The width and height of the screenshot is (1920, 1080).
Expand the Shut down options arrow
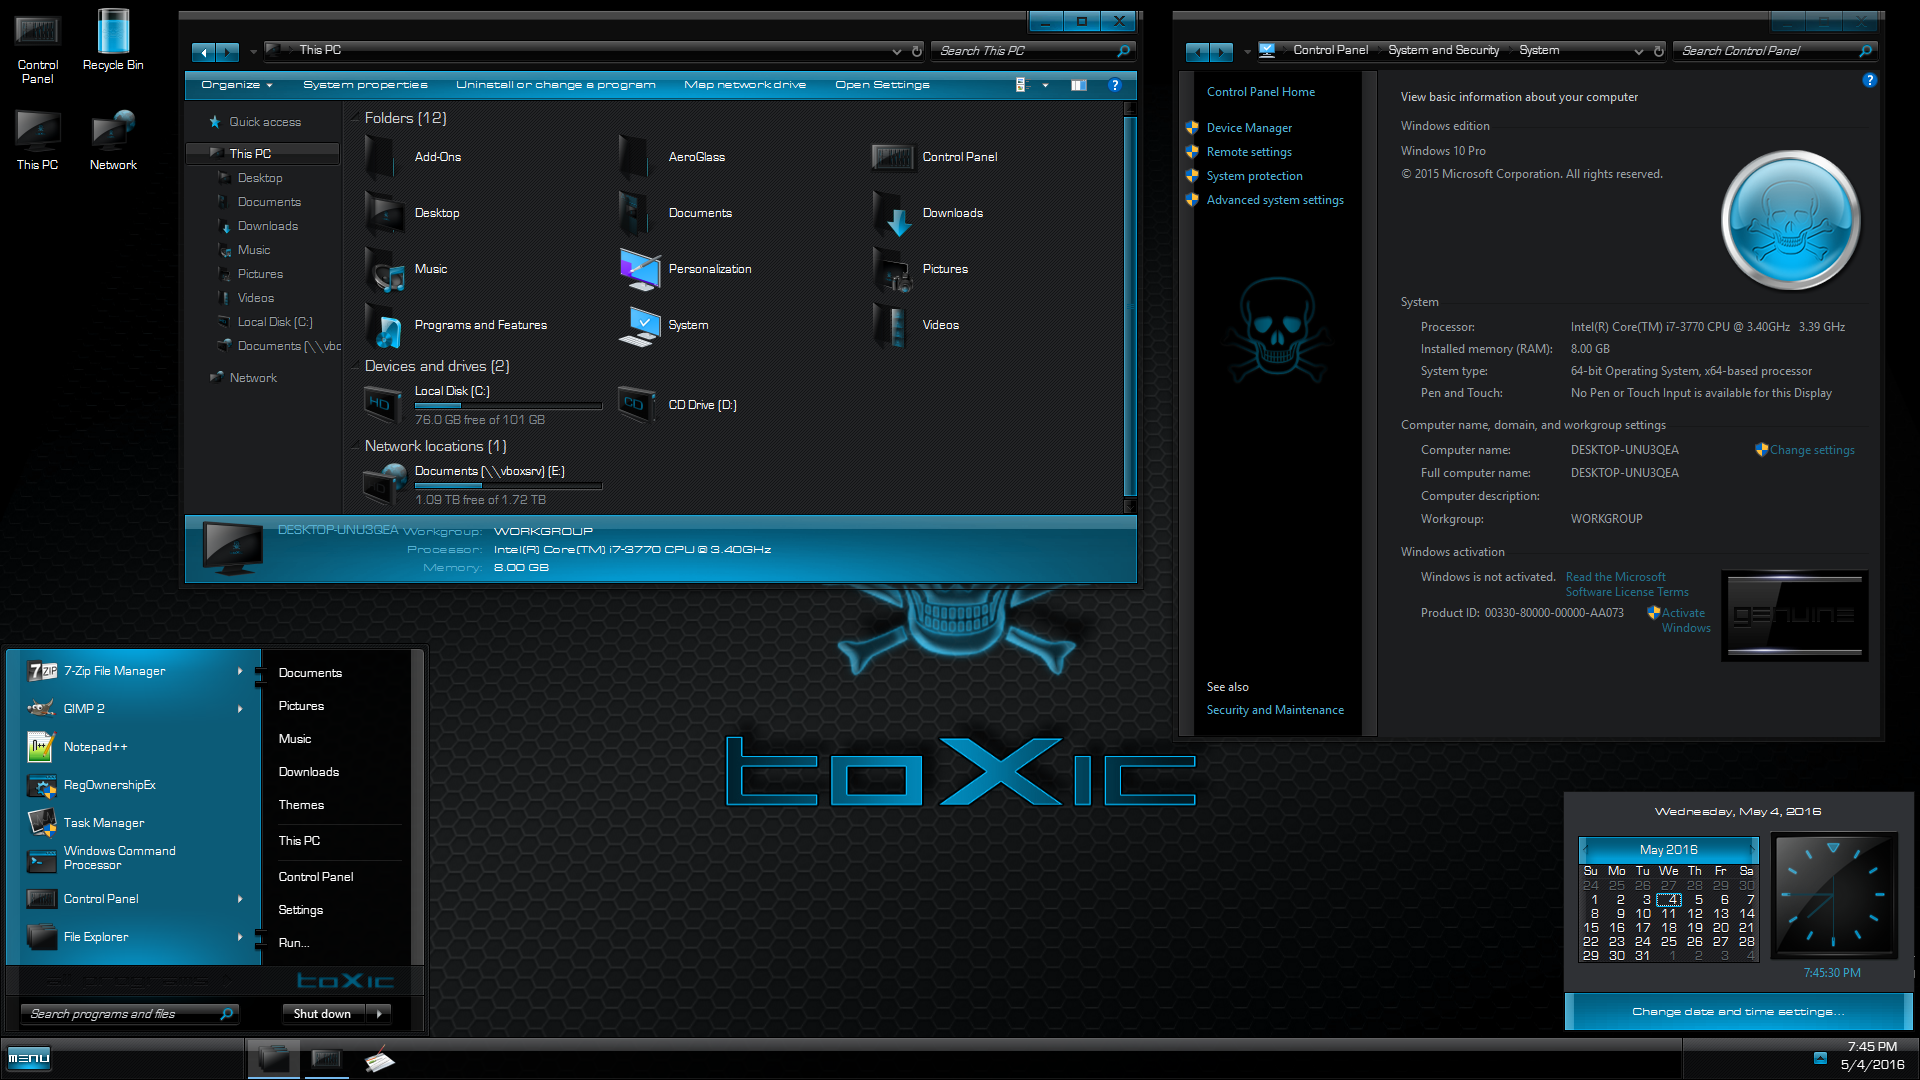coord(379,1014)
